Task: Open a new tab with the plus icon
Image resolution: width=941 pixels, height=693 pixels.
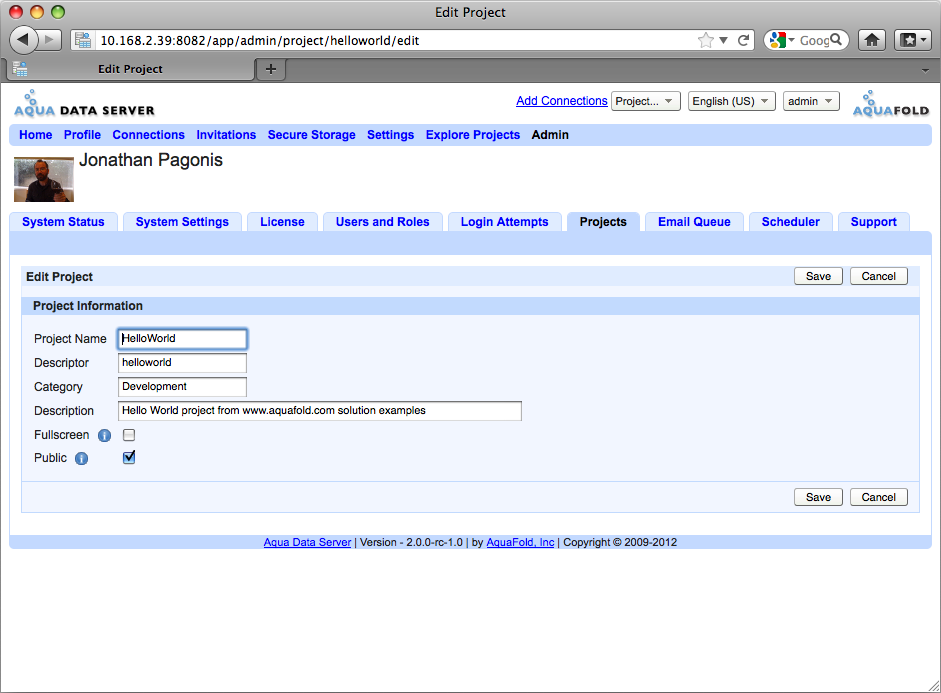Action: [x=271, y=69]
